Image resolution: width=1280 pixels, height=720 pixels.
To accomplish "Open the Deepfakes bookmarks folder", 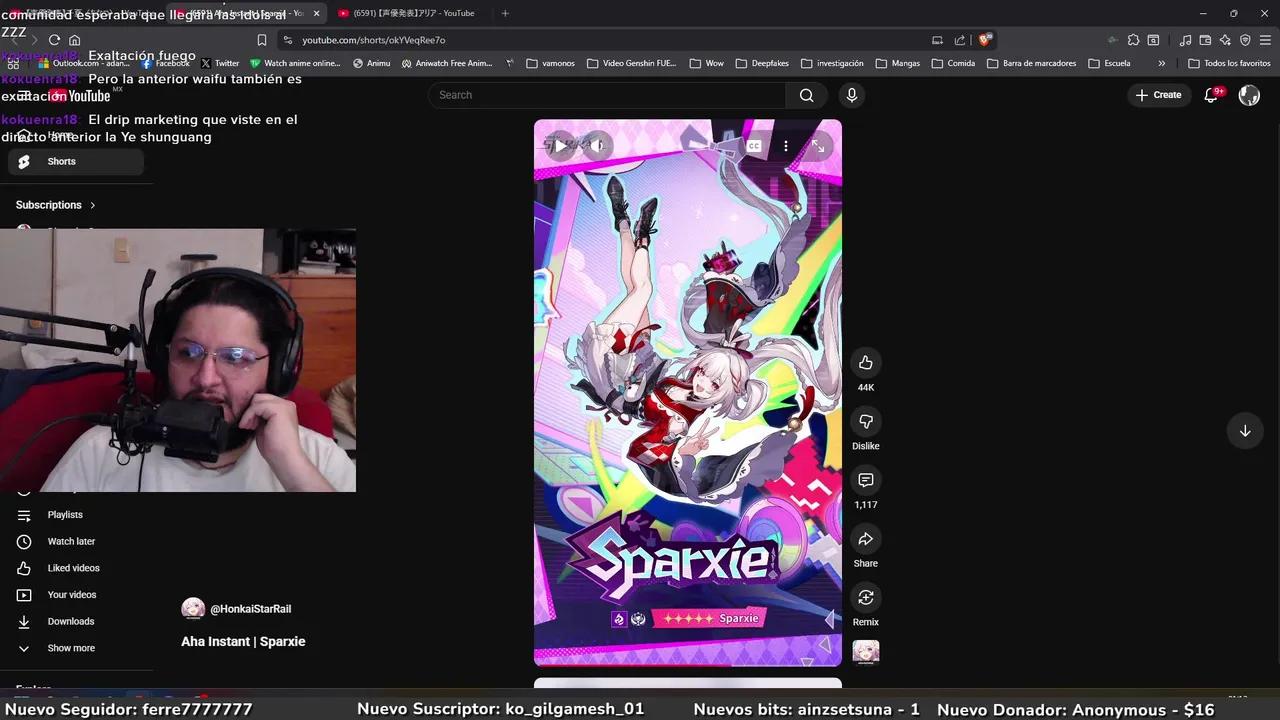I will click(x=762, y=63).
